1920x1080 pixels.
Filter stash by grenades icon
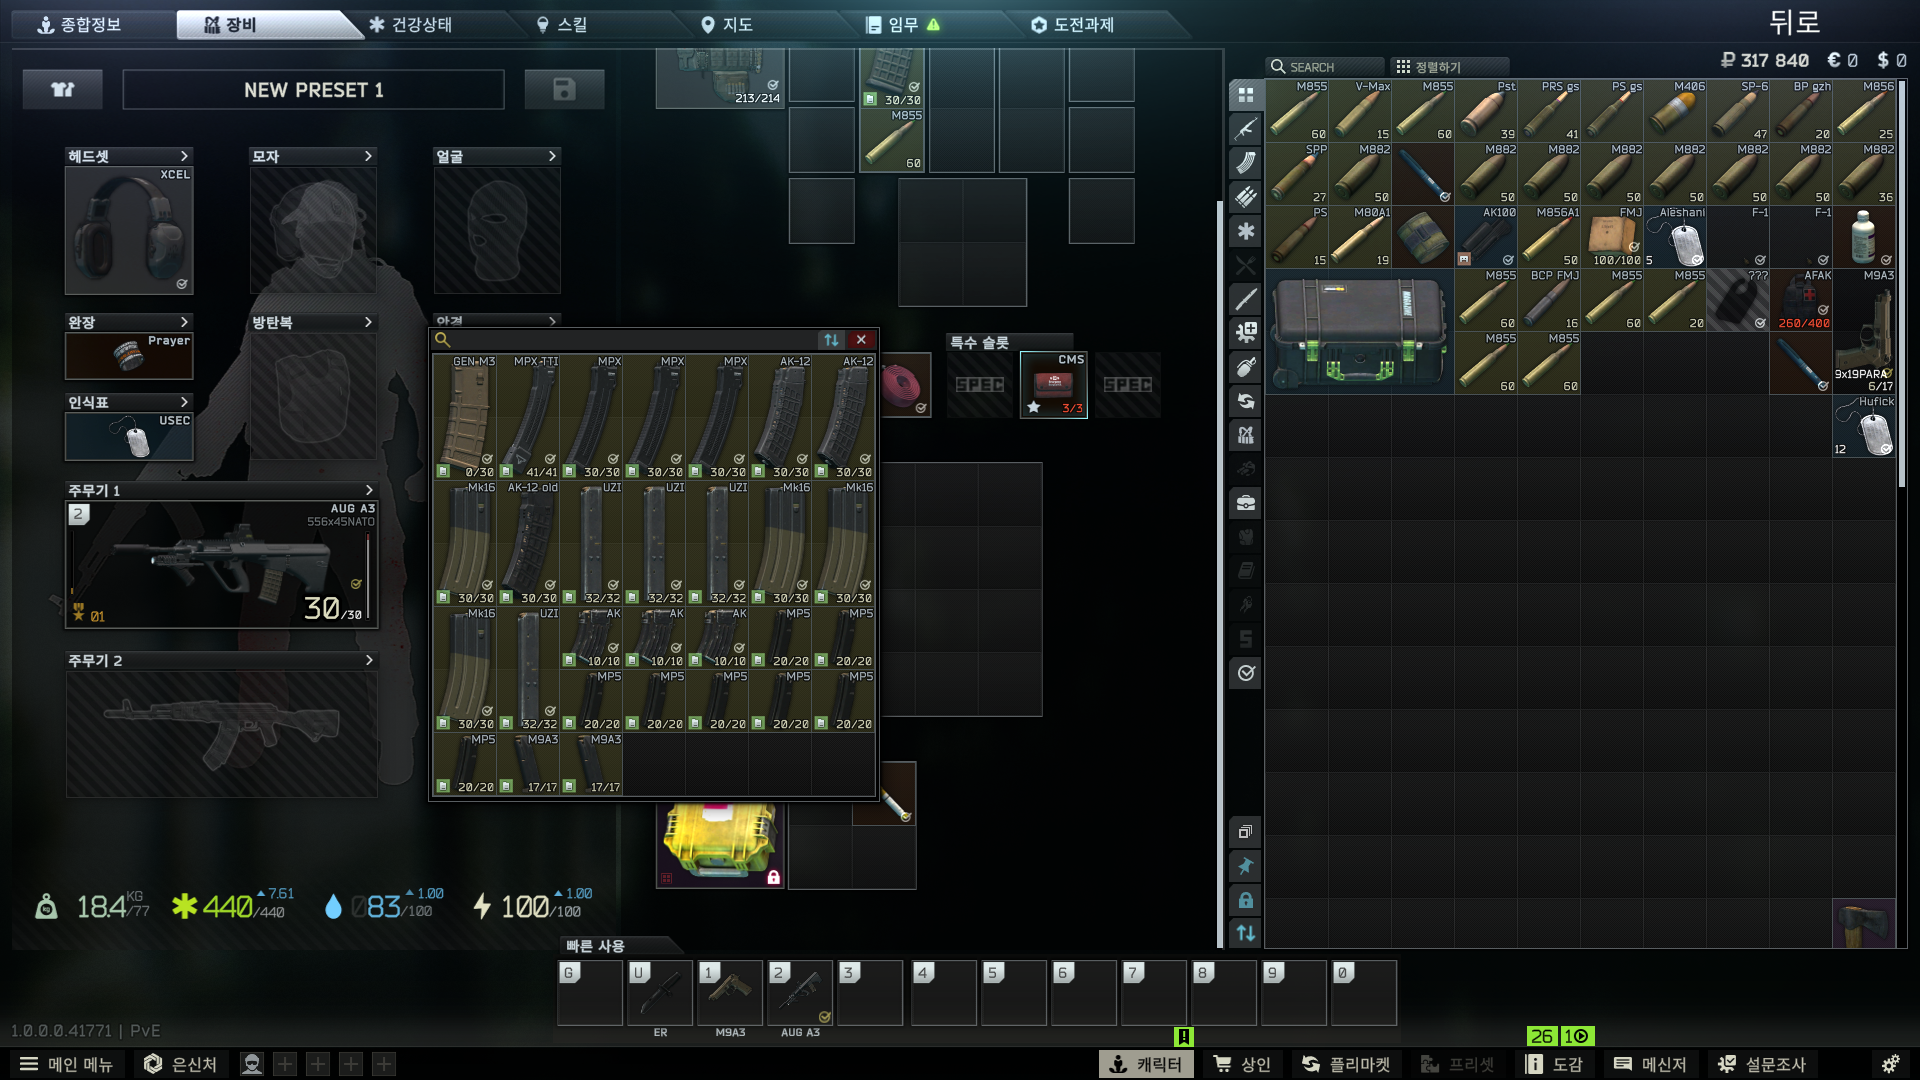[1245, 367]
